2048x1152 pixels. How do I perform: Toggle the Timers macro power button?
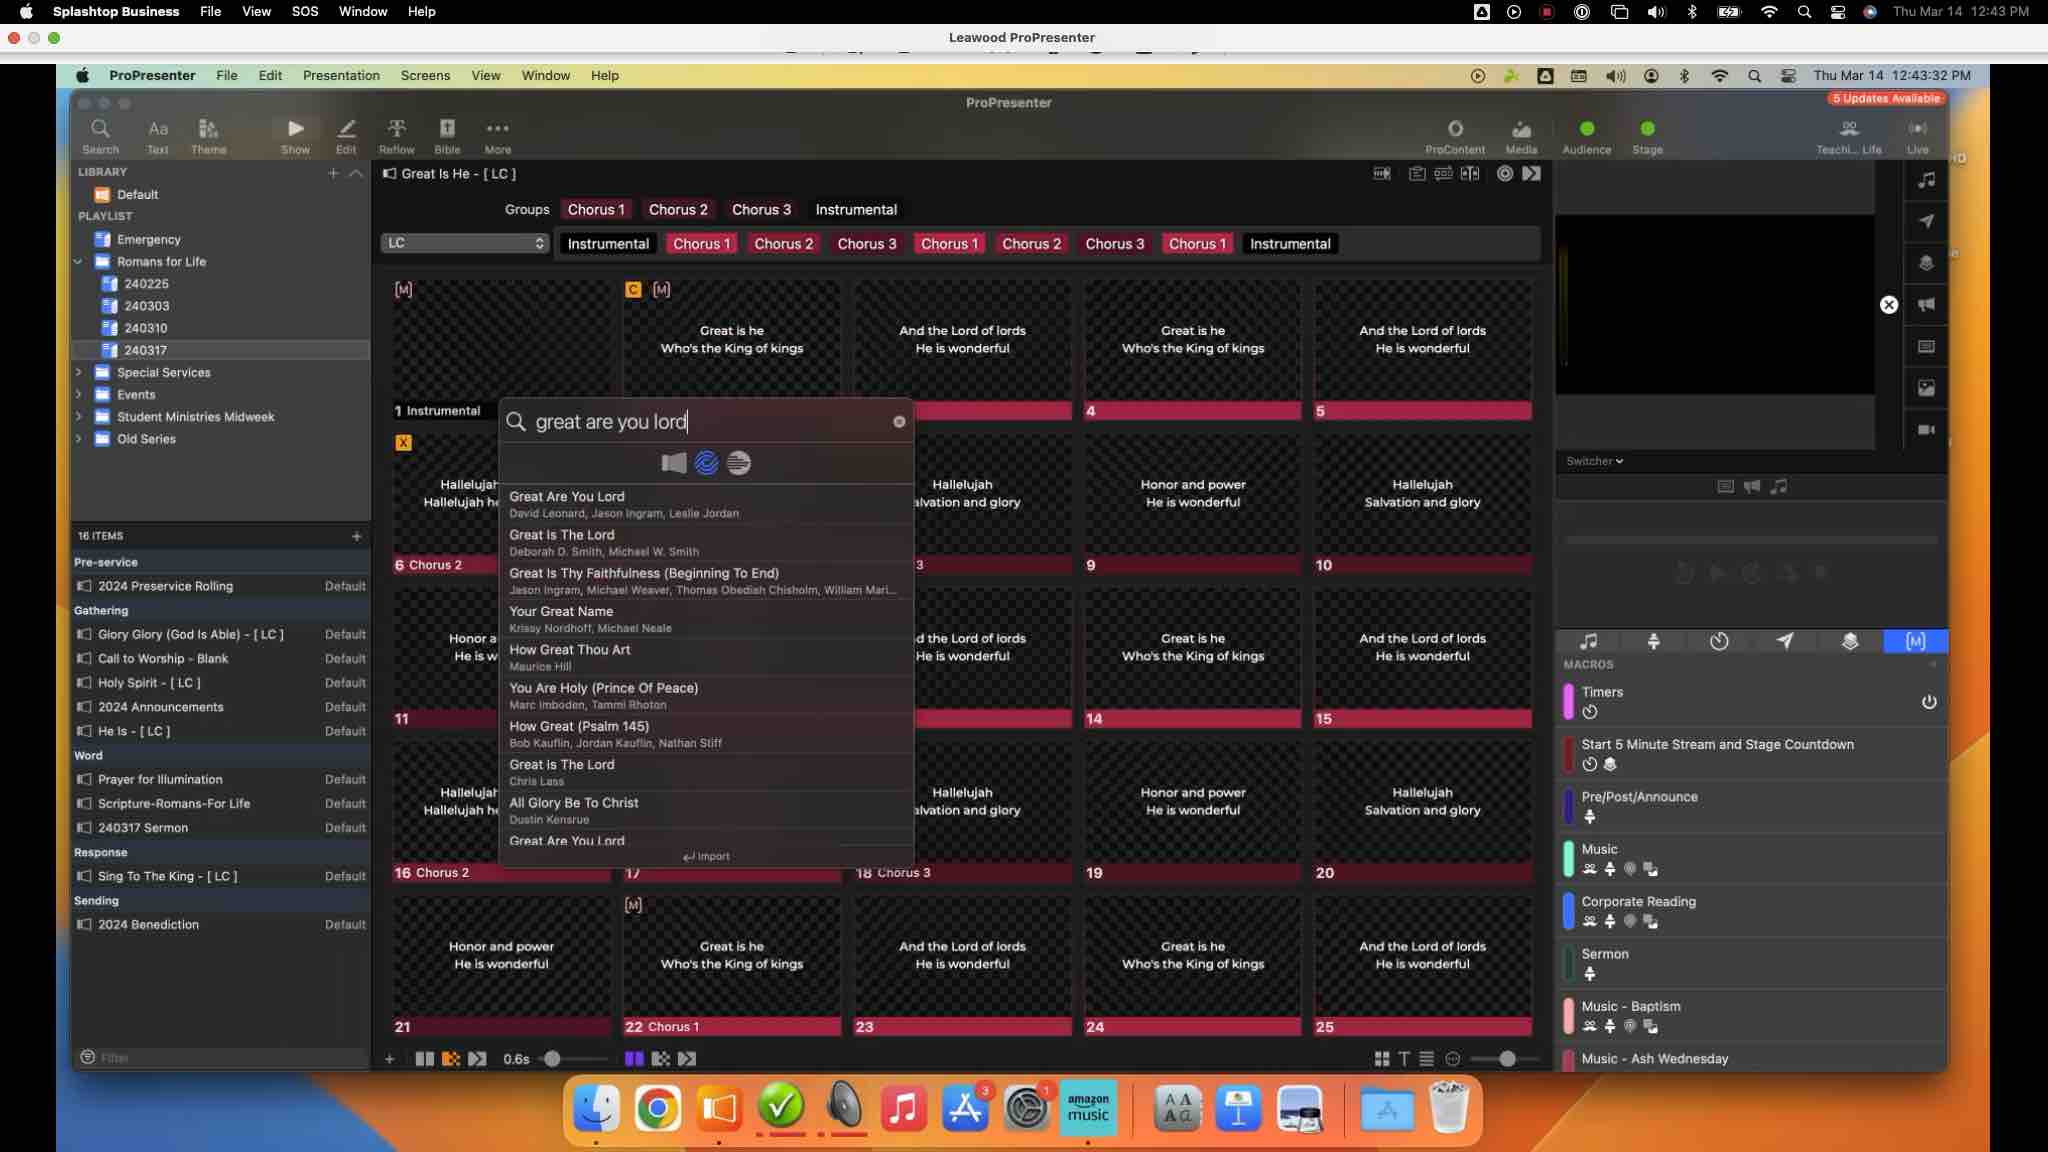pos(1928,702)
